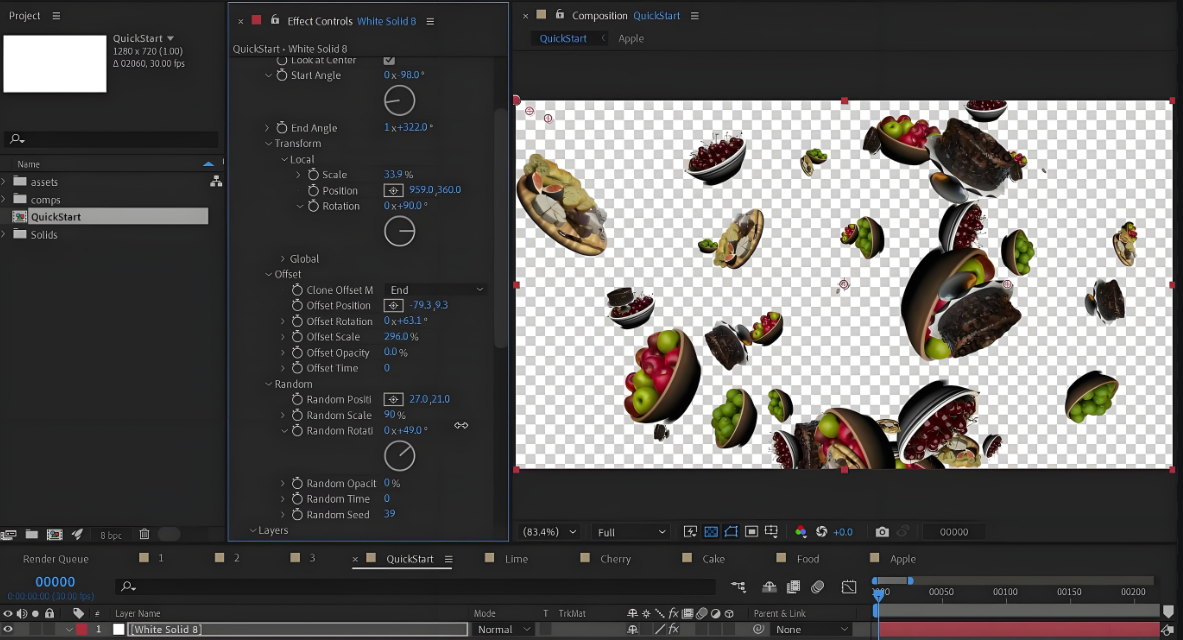Click the Project panel search field

point(112,139)
